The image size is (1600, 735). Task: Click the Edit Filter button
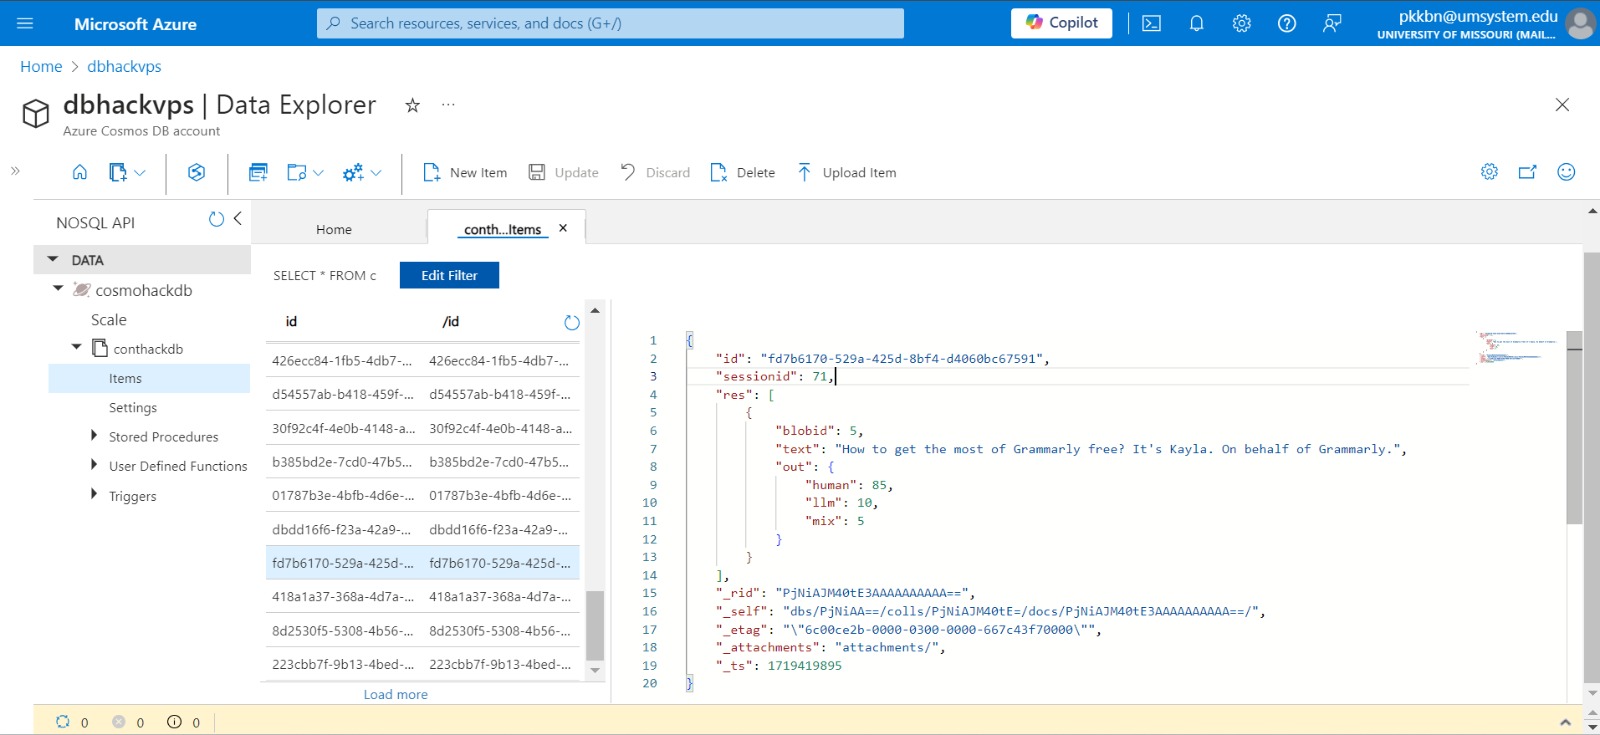(x=449, y=275)
